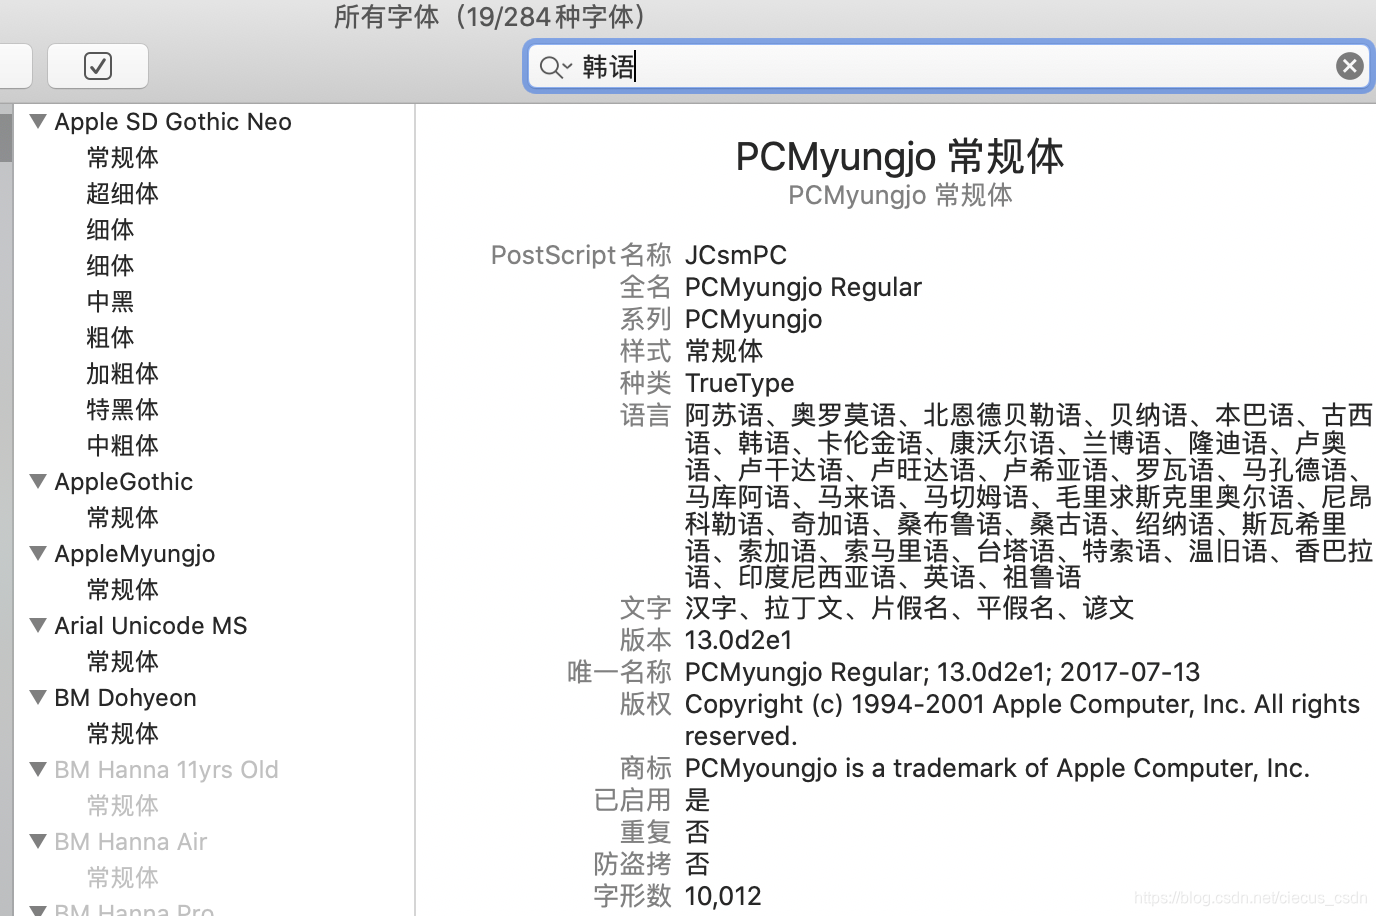Select the 加粗体 style
The height and width of the screenshot is (916, 1376).
point(122,374)
